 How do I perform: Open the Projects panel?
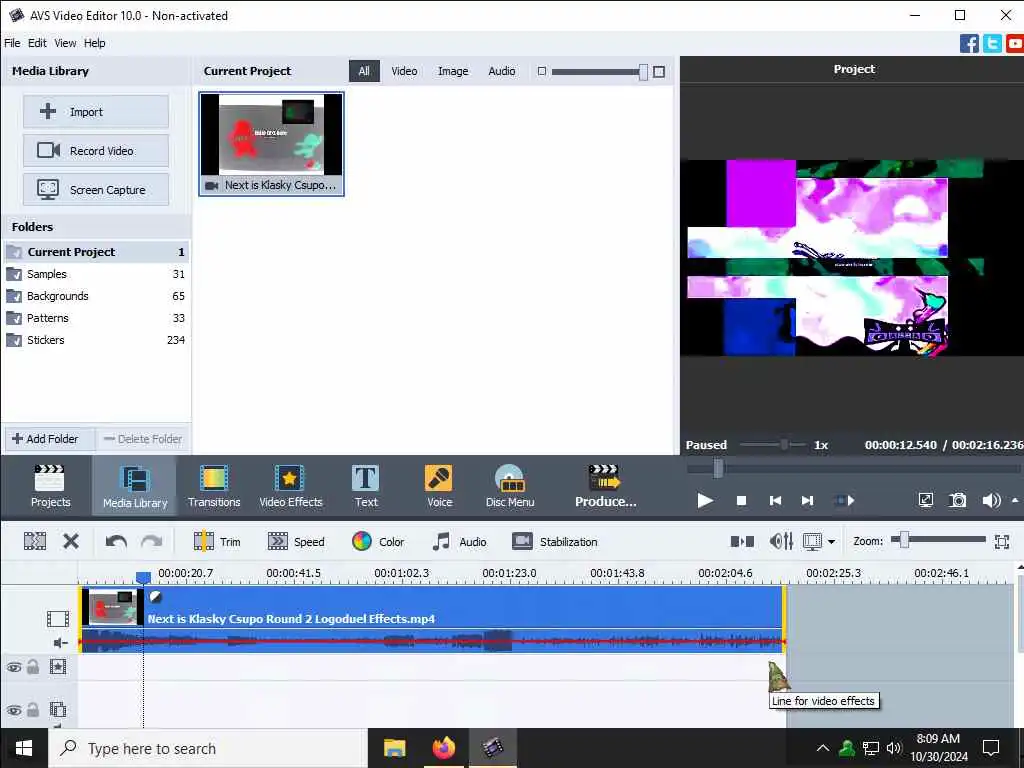coord(50,486)
